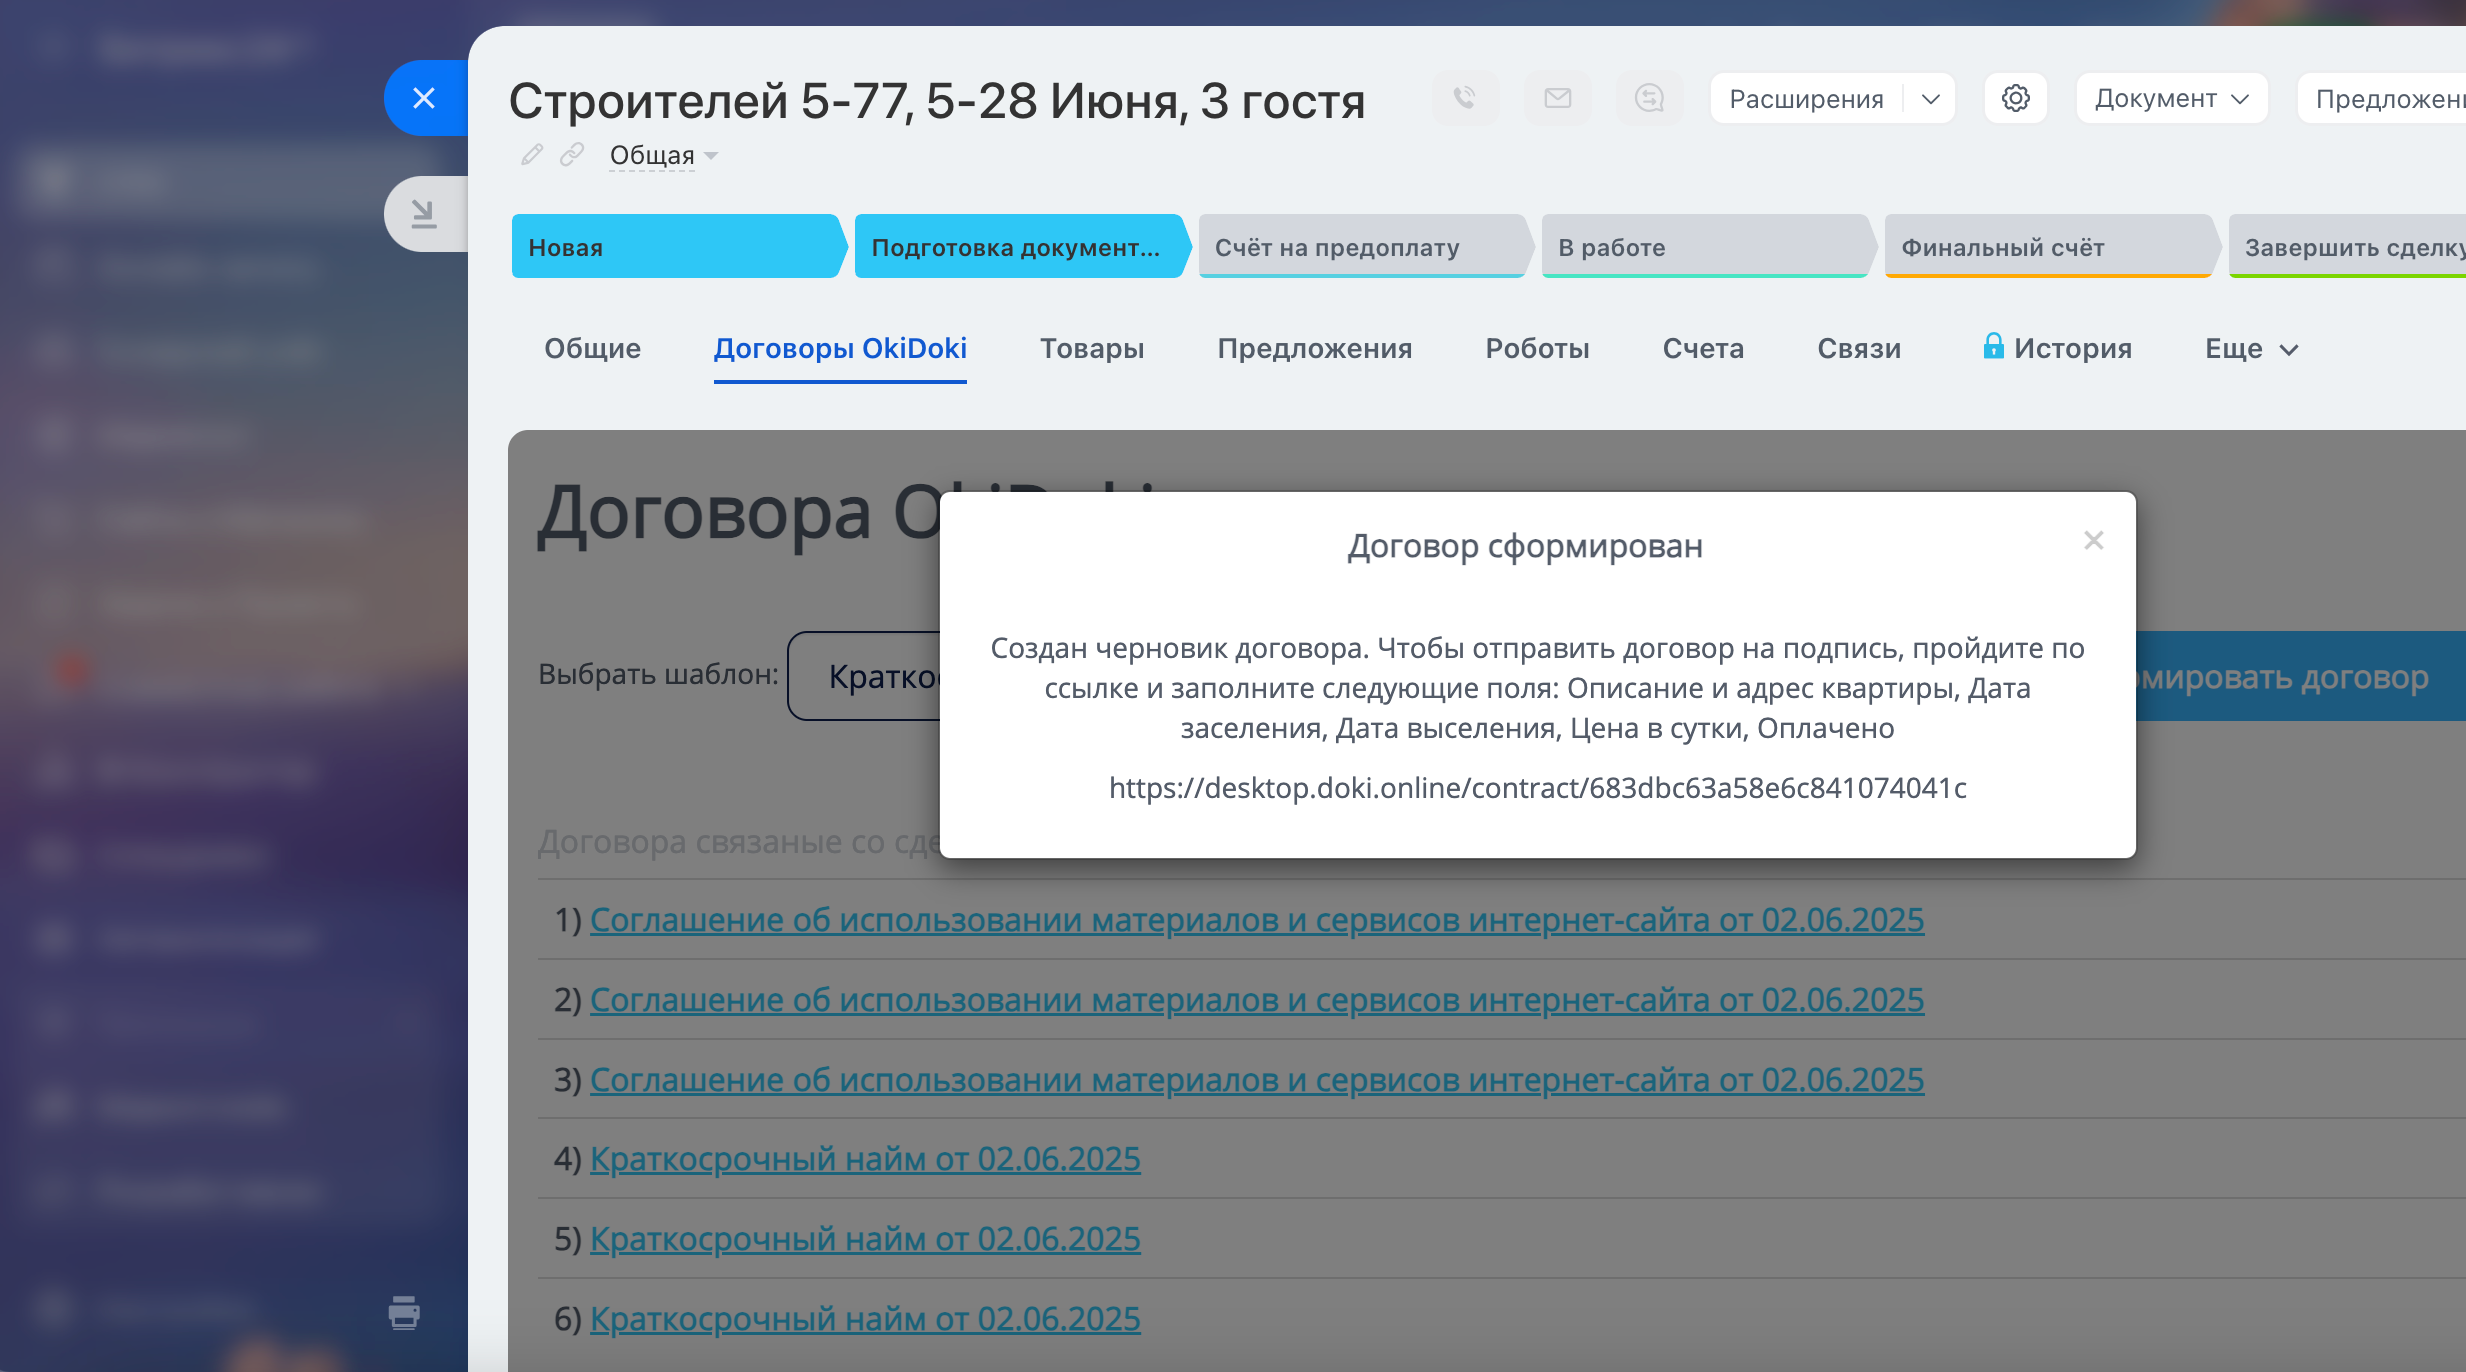Switch to the Товары tab
Screen dimensions: 2466x1372
coord(1091,349)
